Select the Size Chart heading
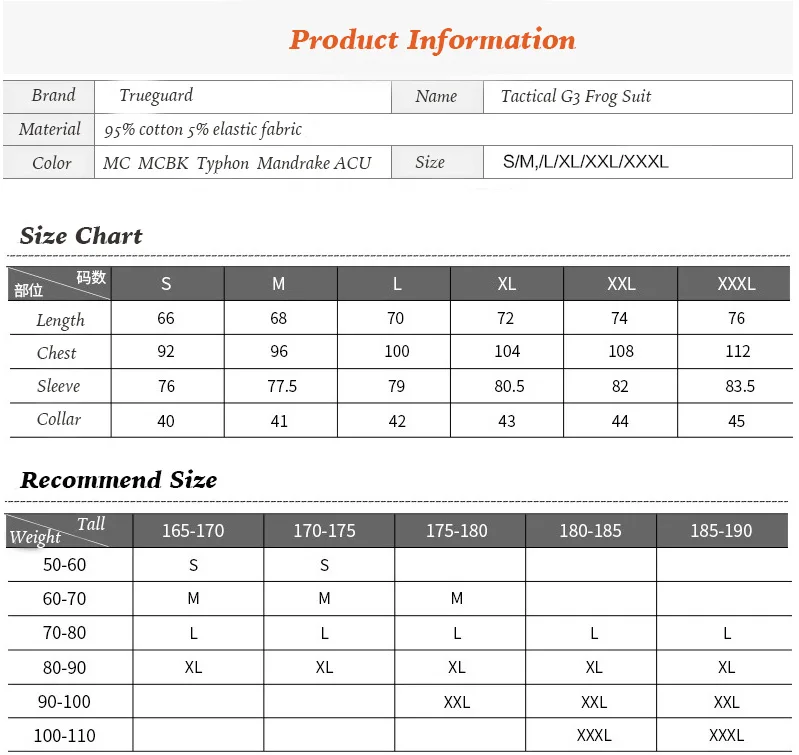This screenshot has height=755, width=799. pyautogui.click(x=81, y=236)
